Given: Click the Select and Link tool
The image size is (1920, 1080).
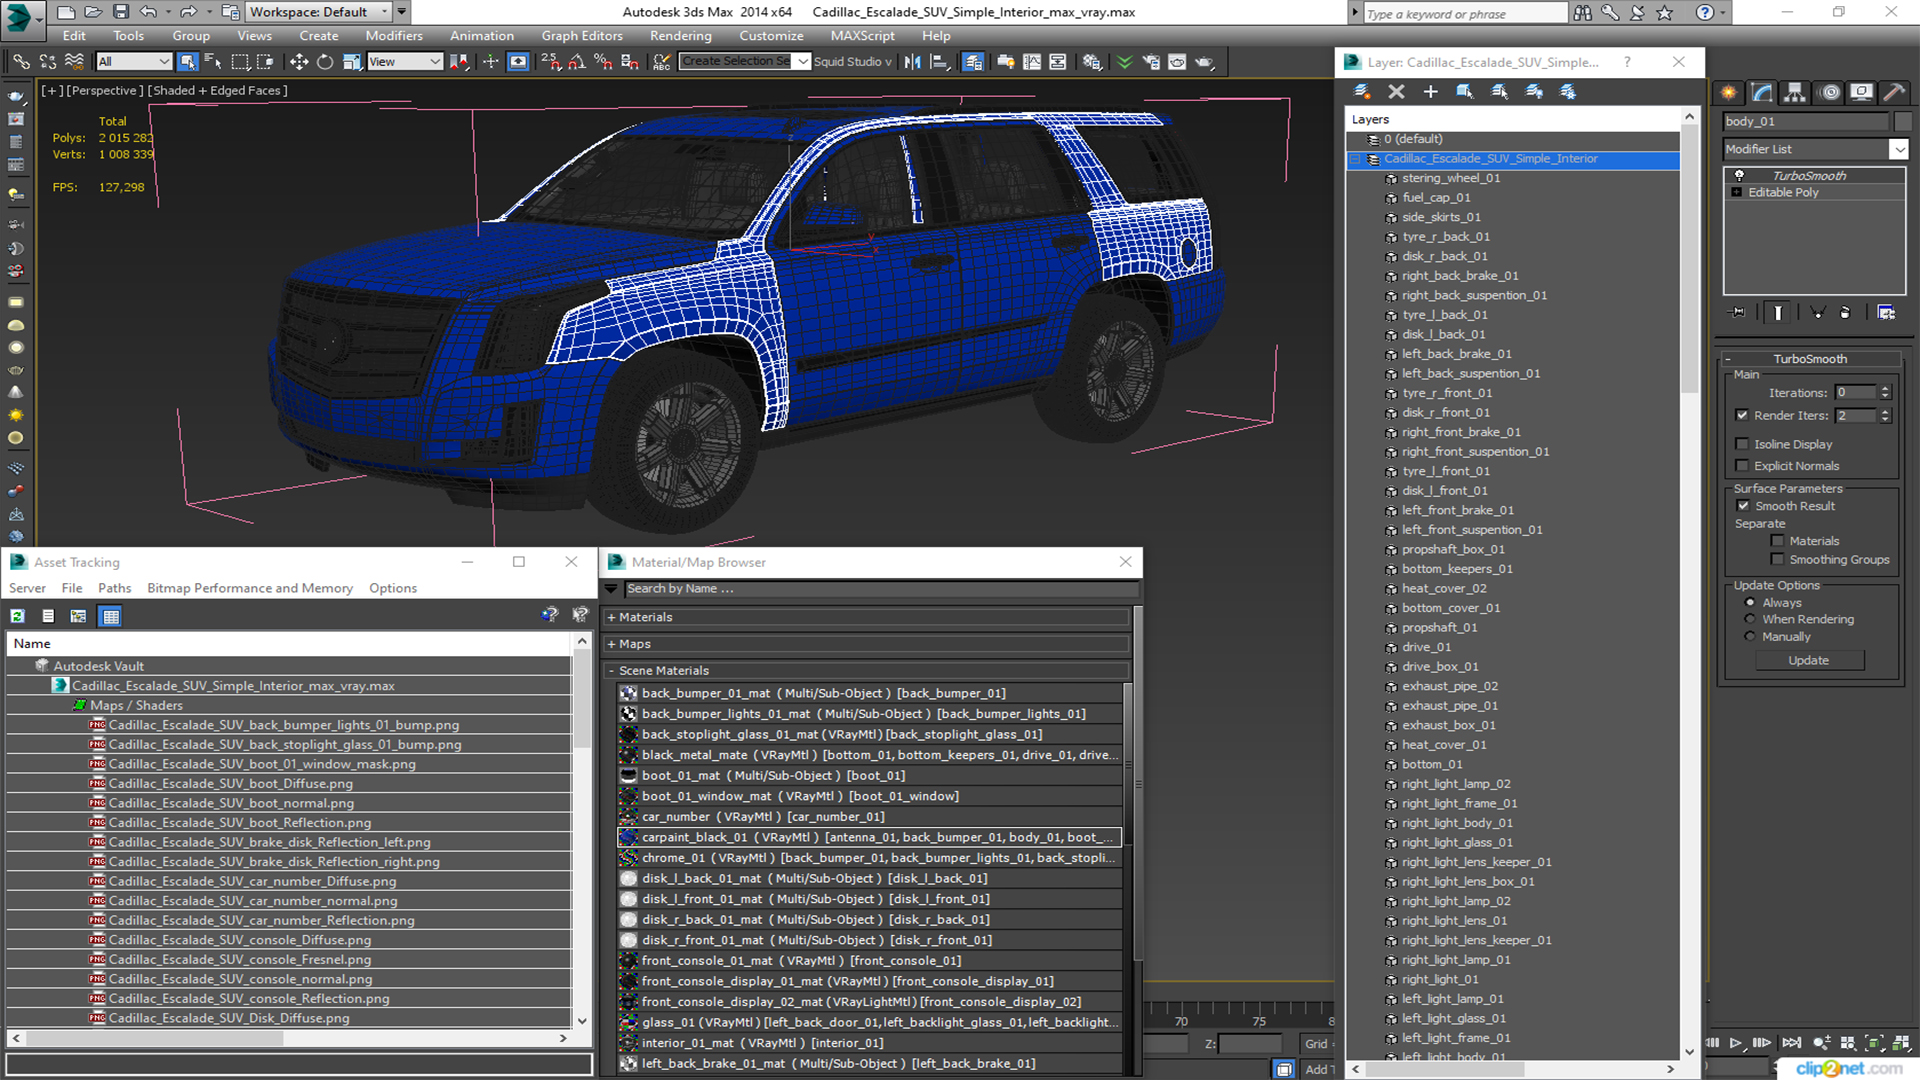Looking at the screenshot, I should [x=20, y=62].
